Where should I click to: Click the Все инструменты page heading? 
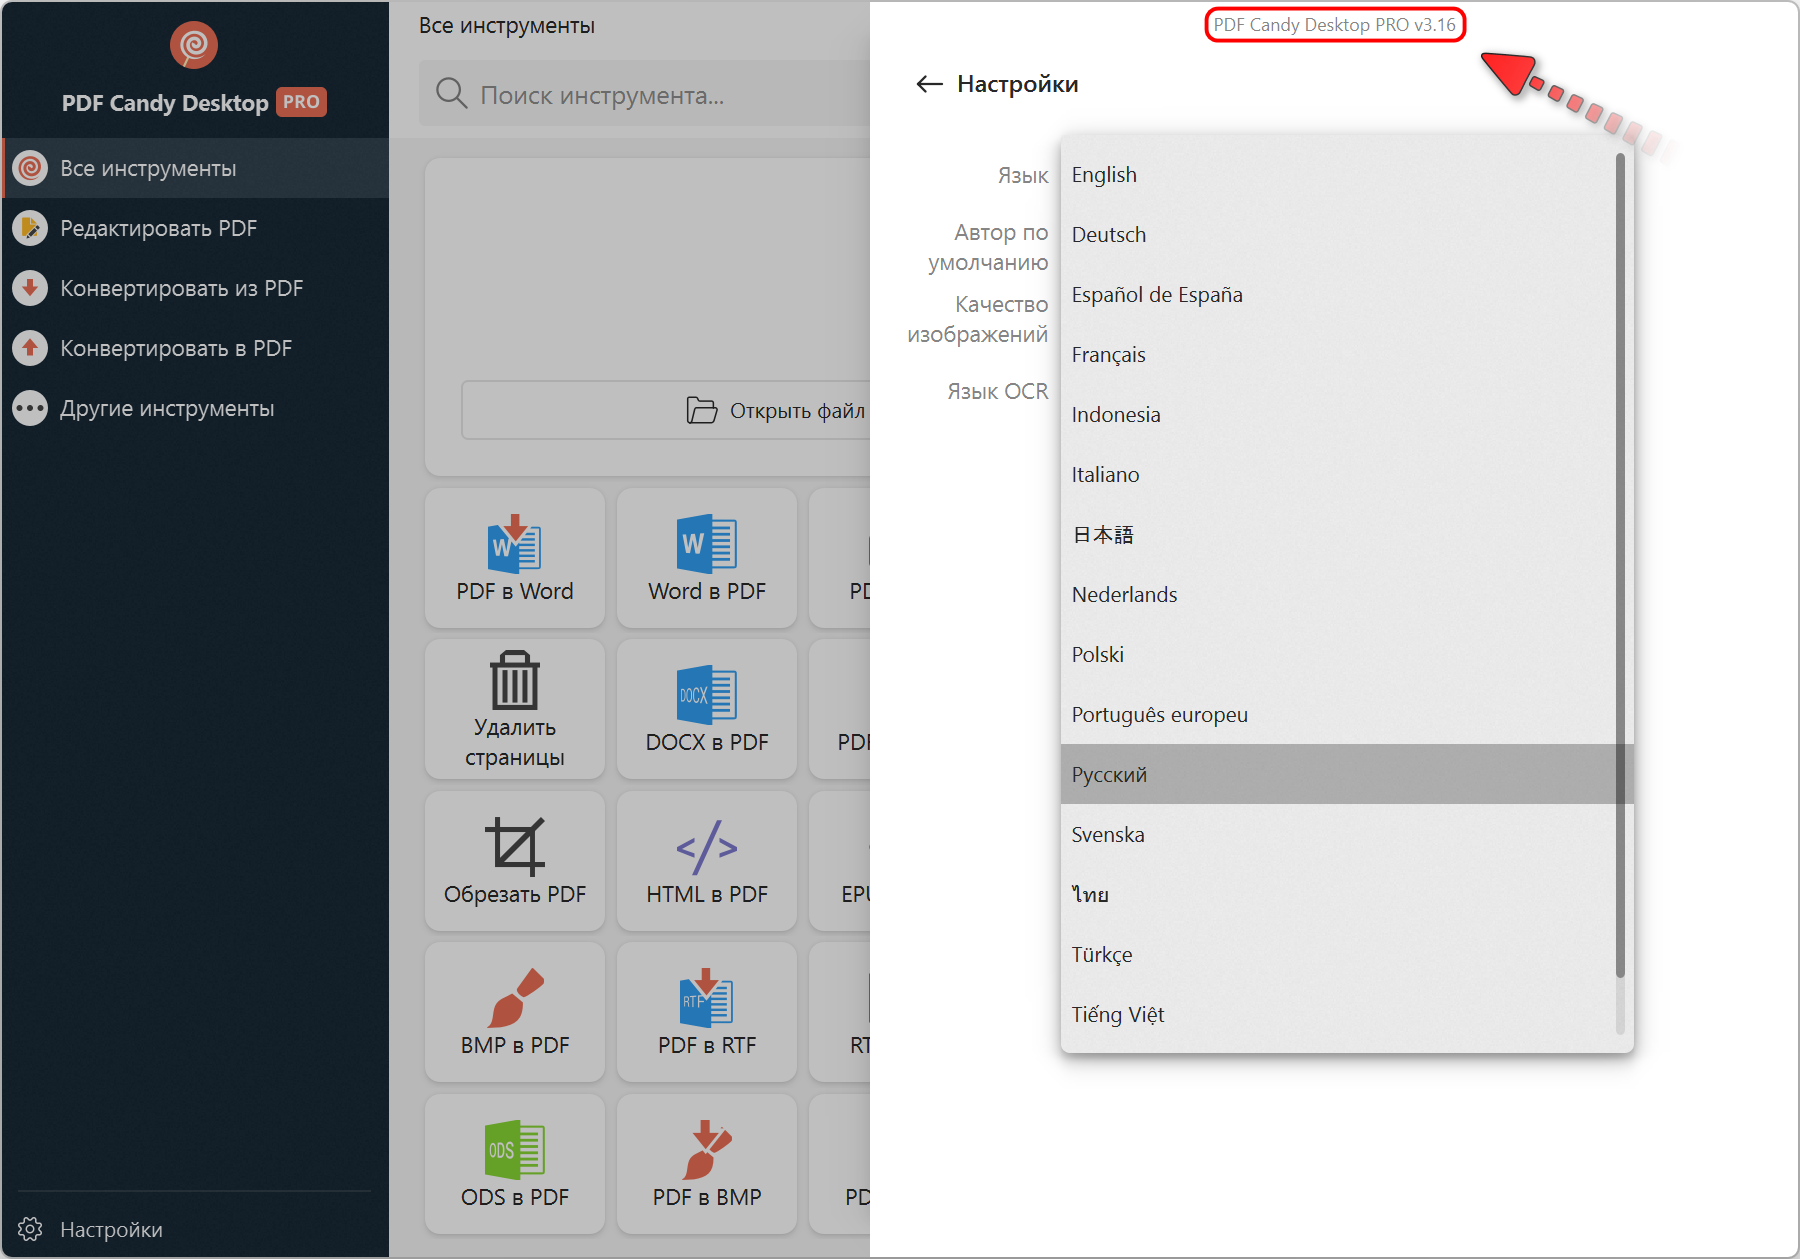tap(507, 25)
